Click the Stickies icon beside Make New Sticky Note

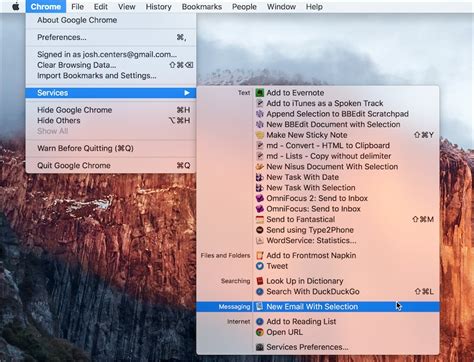click(x=260, y=135)
